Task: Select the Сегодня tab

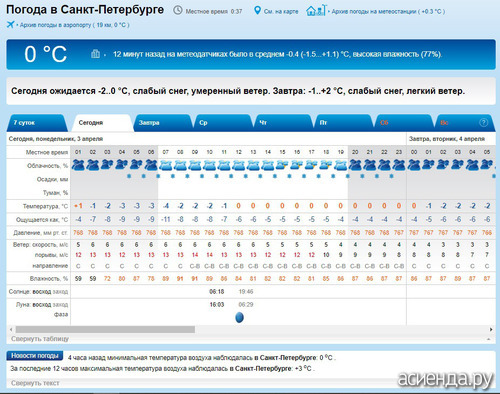Action: (102, 123)
